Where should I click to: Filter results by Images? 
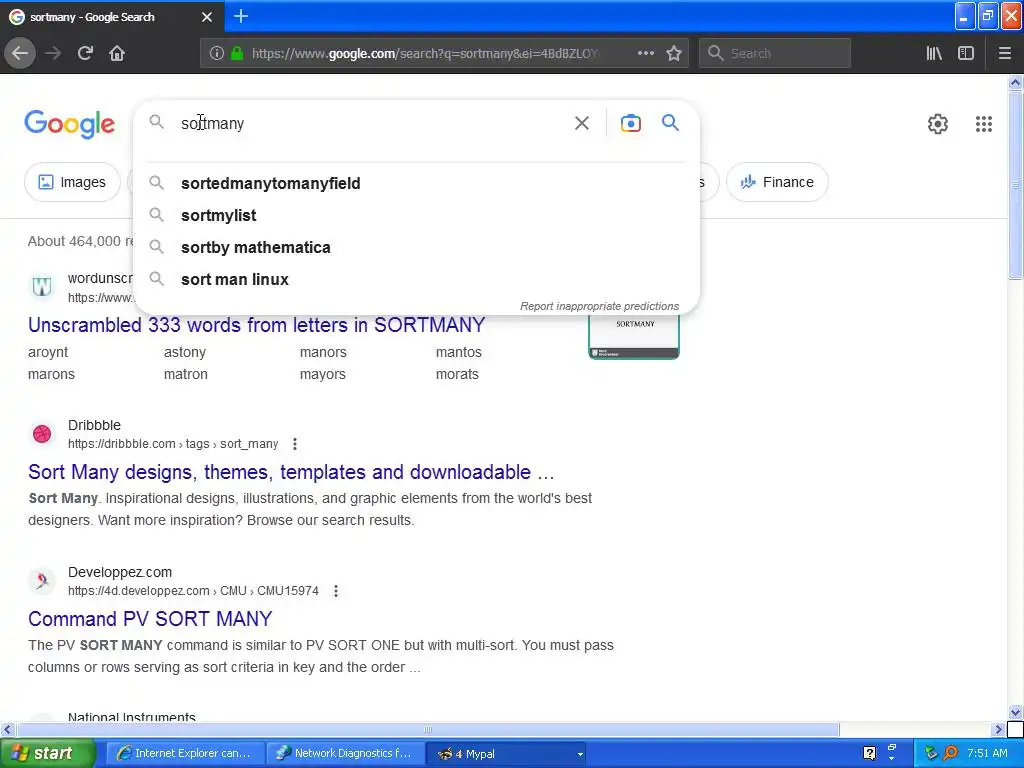tap(72, 182)
